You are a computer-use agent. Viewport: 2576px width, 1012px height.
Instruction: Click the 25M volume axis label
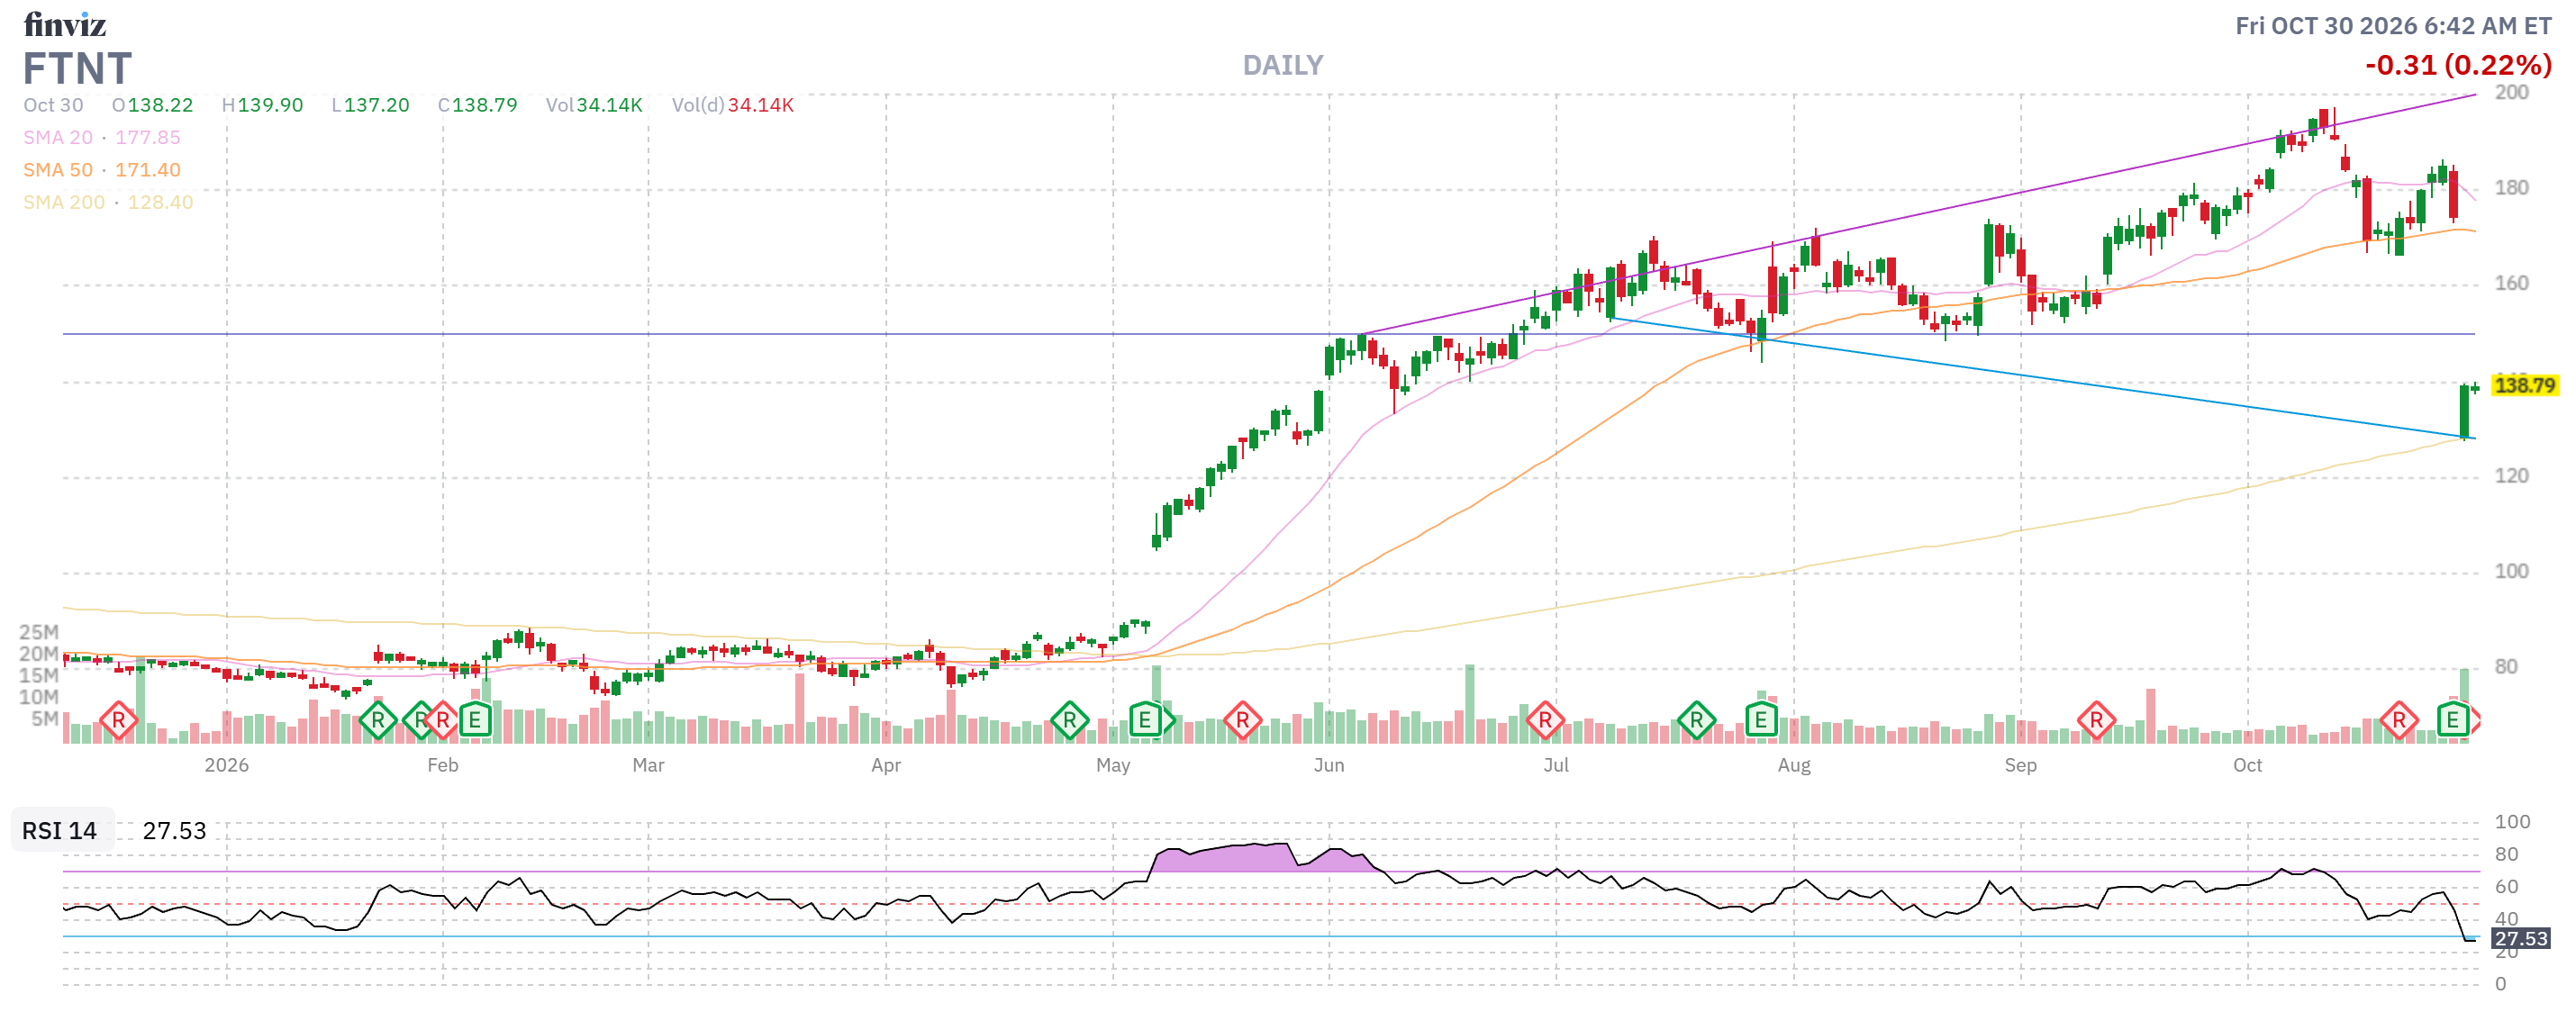point(39,633)
